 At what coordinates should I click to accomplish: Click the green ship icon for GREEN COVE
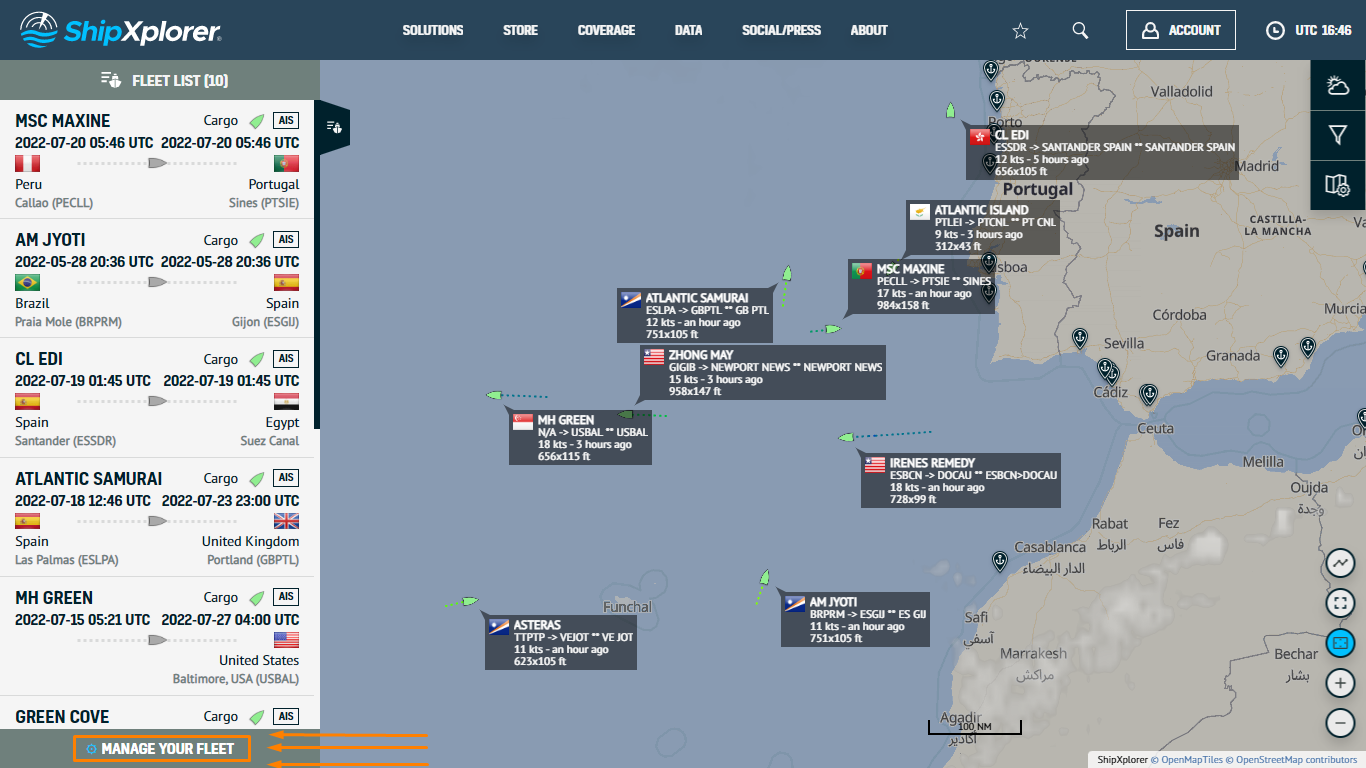(x=257, y=716)
